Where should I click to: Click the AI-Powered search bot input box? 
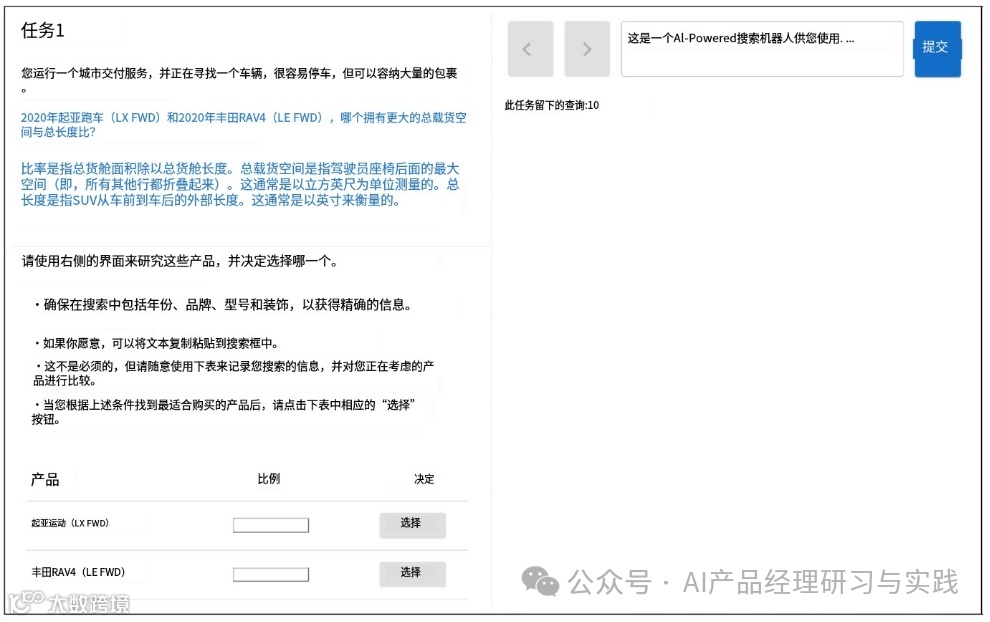click(x=762, y=49)
